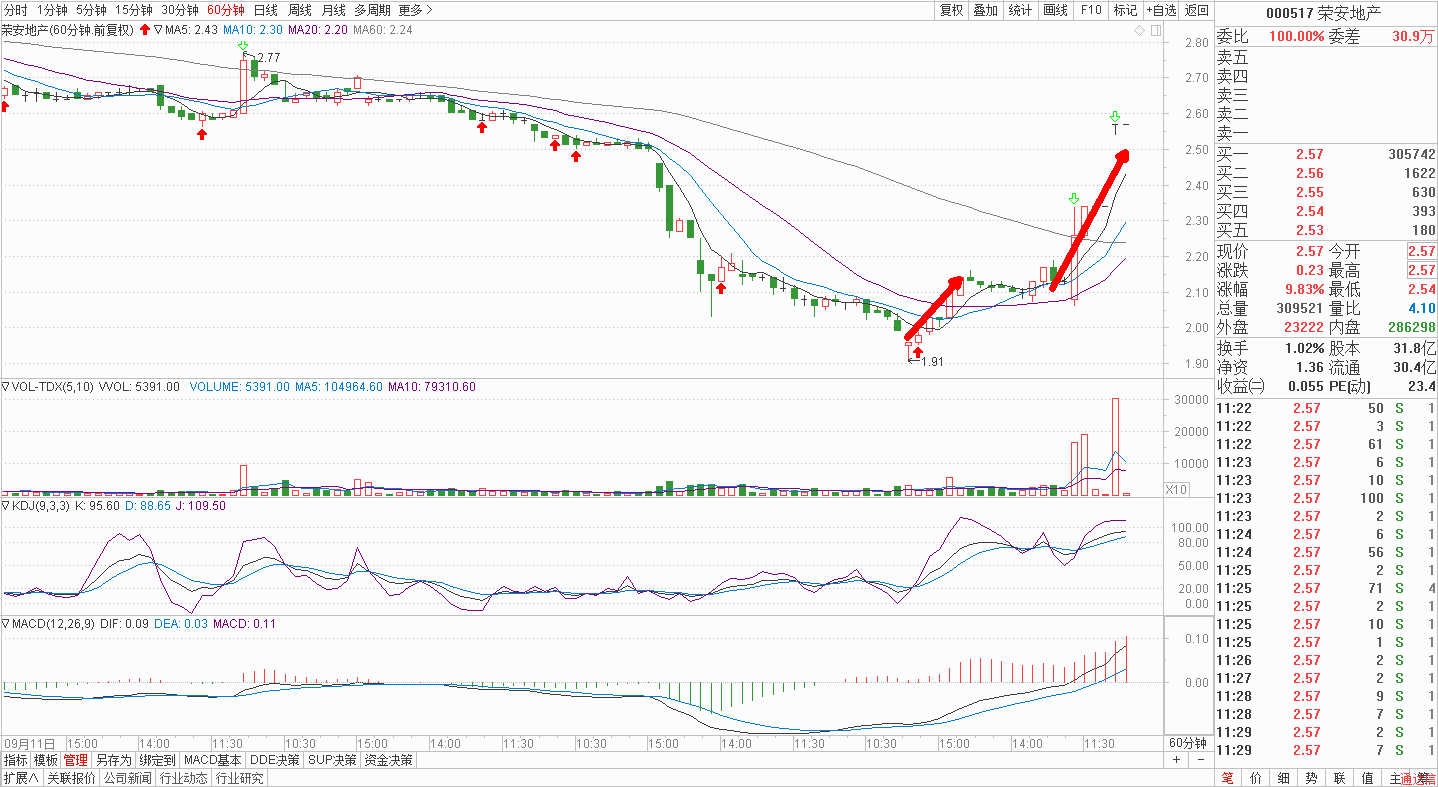The height and width of the screenshot is (787, 1438).
Task: Click the 买五 bid row at 2.53
Action: (1326, 231)
